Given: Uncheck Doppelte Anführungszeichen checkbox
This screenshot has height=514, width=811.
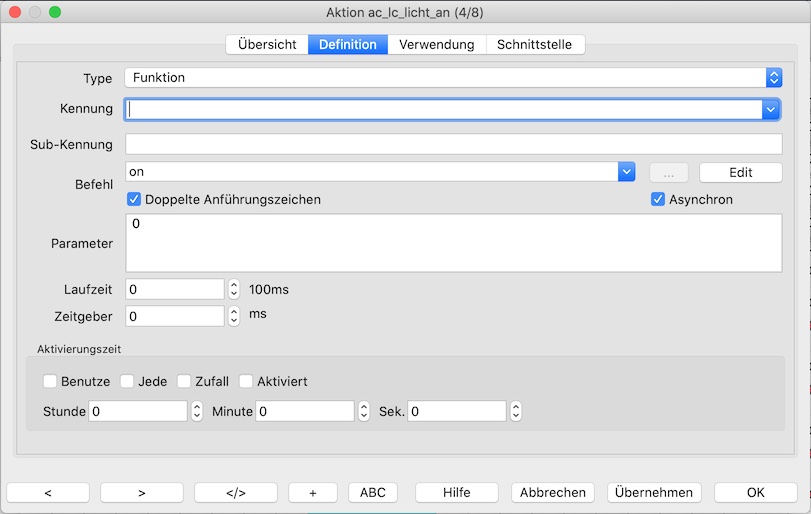Looking at the screenshot, I should 135,199.
